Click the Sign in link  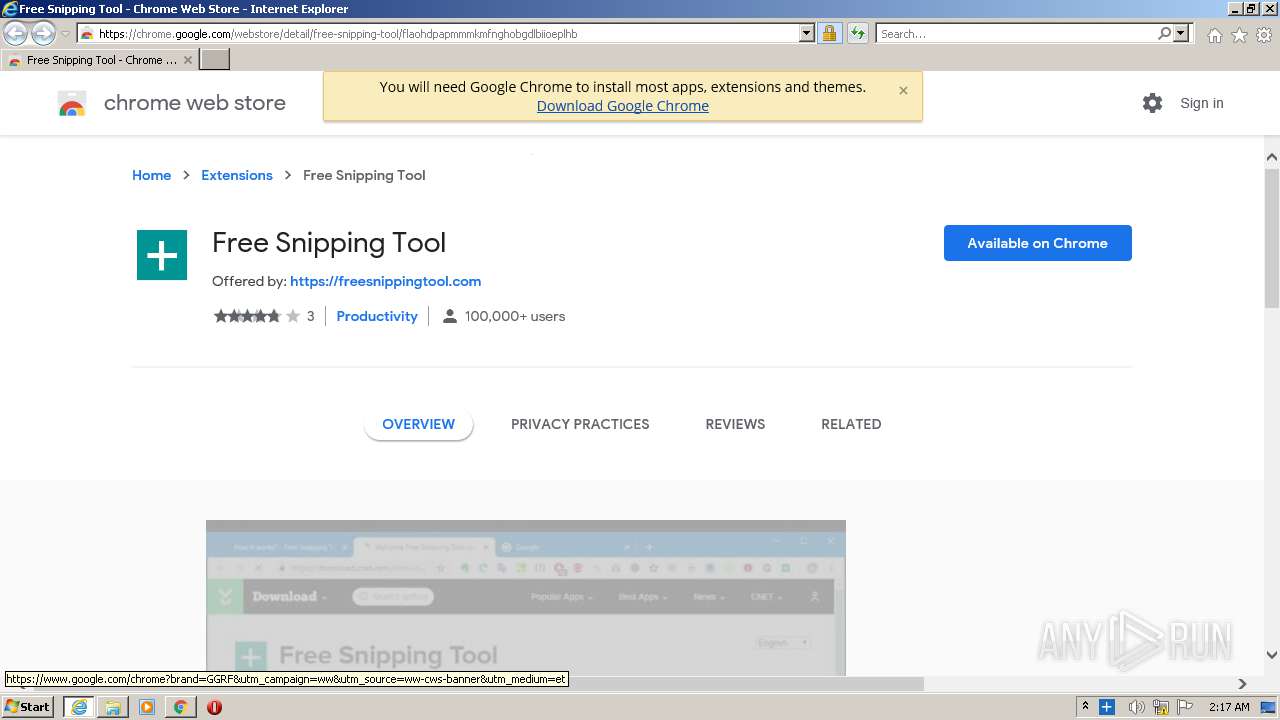coord(1201,103)
